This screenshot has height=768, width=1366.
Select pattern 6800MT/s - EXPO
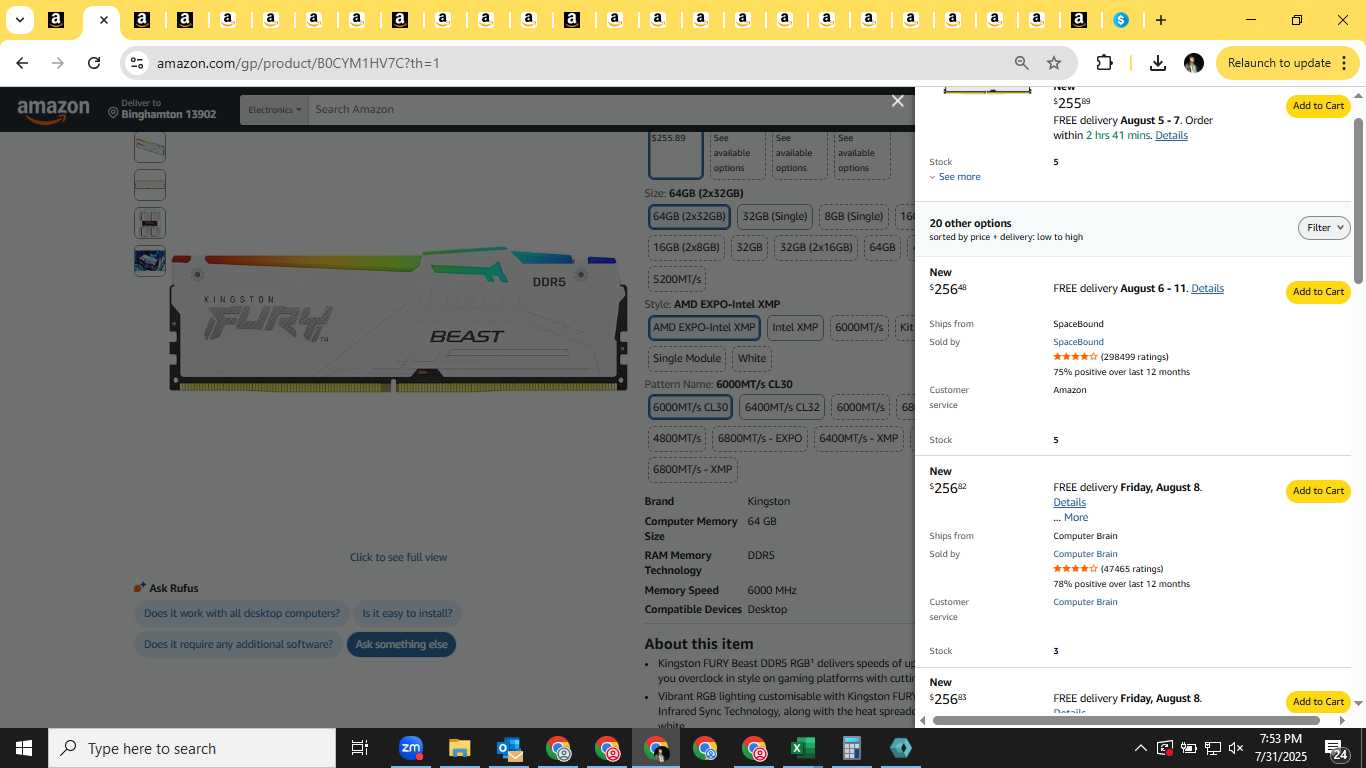click(760, 439)
